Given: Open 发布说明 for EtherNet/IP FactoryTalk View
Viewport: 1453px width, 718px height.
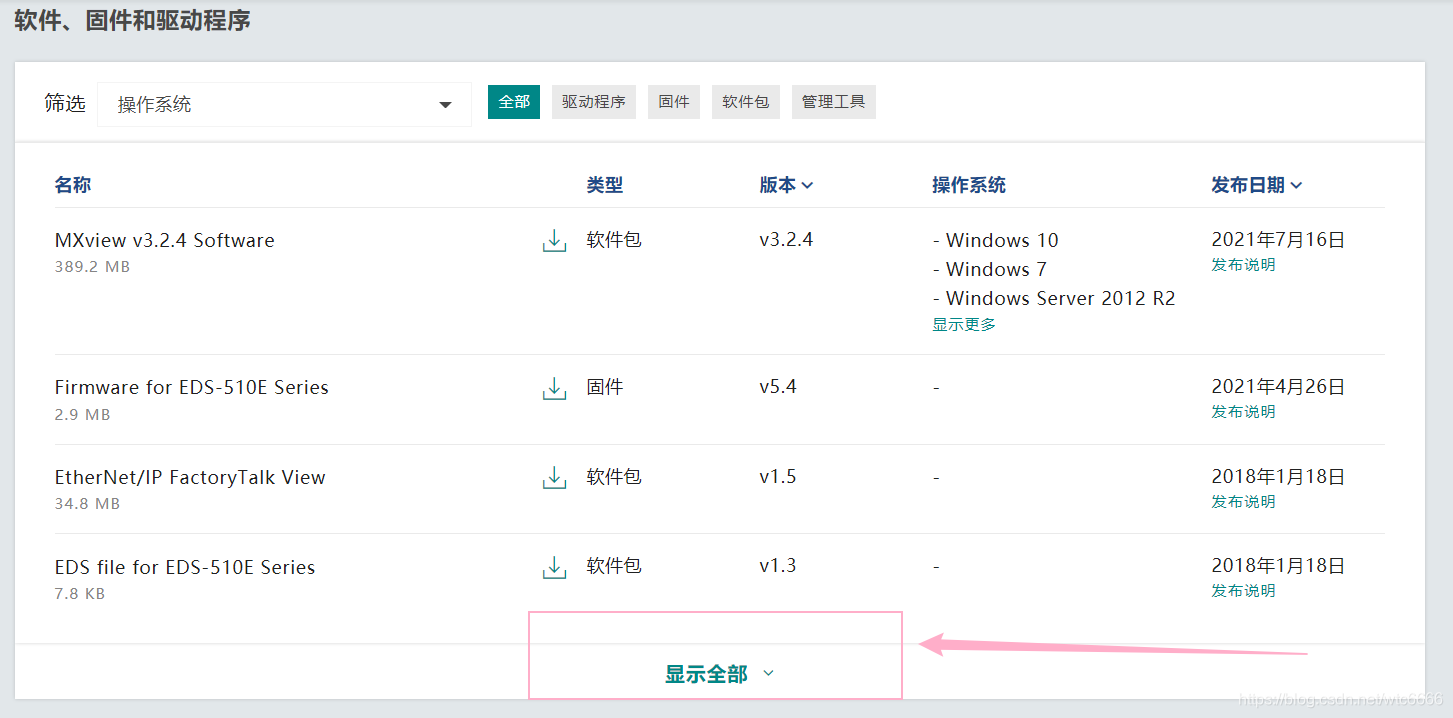Looking at the screenshot, I should tap(1243, 502).
